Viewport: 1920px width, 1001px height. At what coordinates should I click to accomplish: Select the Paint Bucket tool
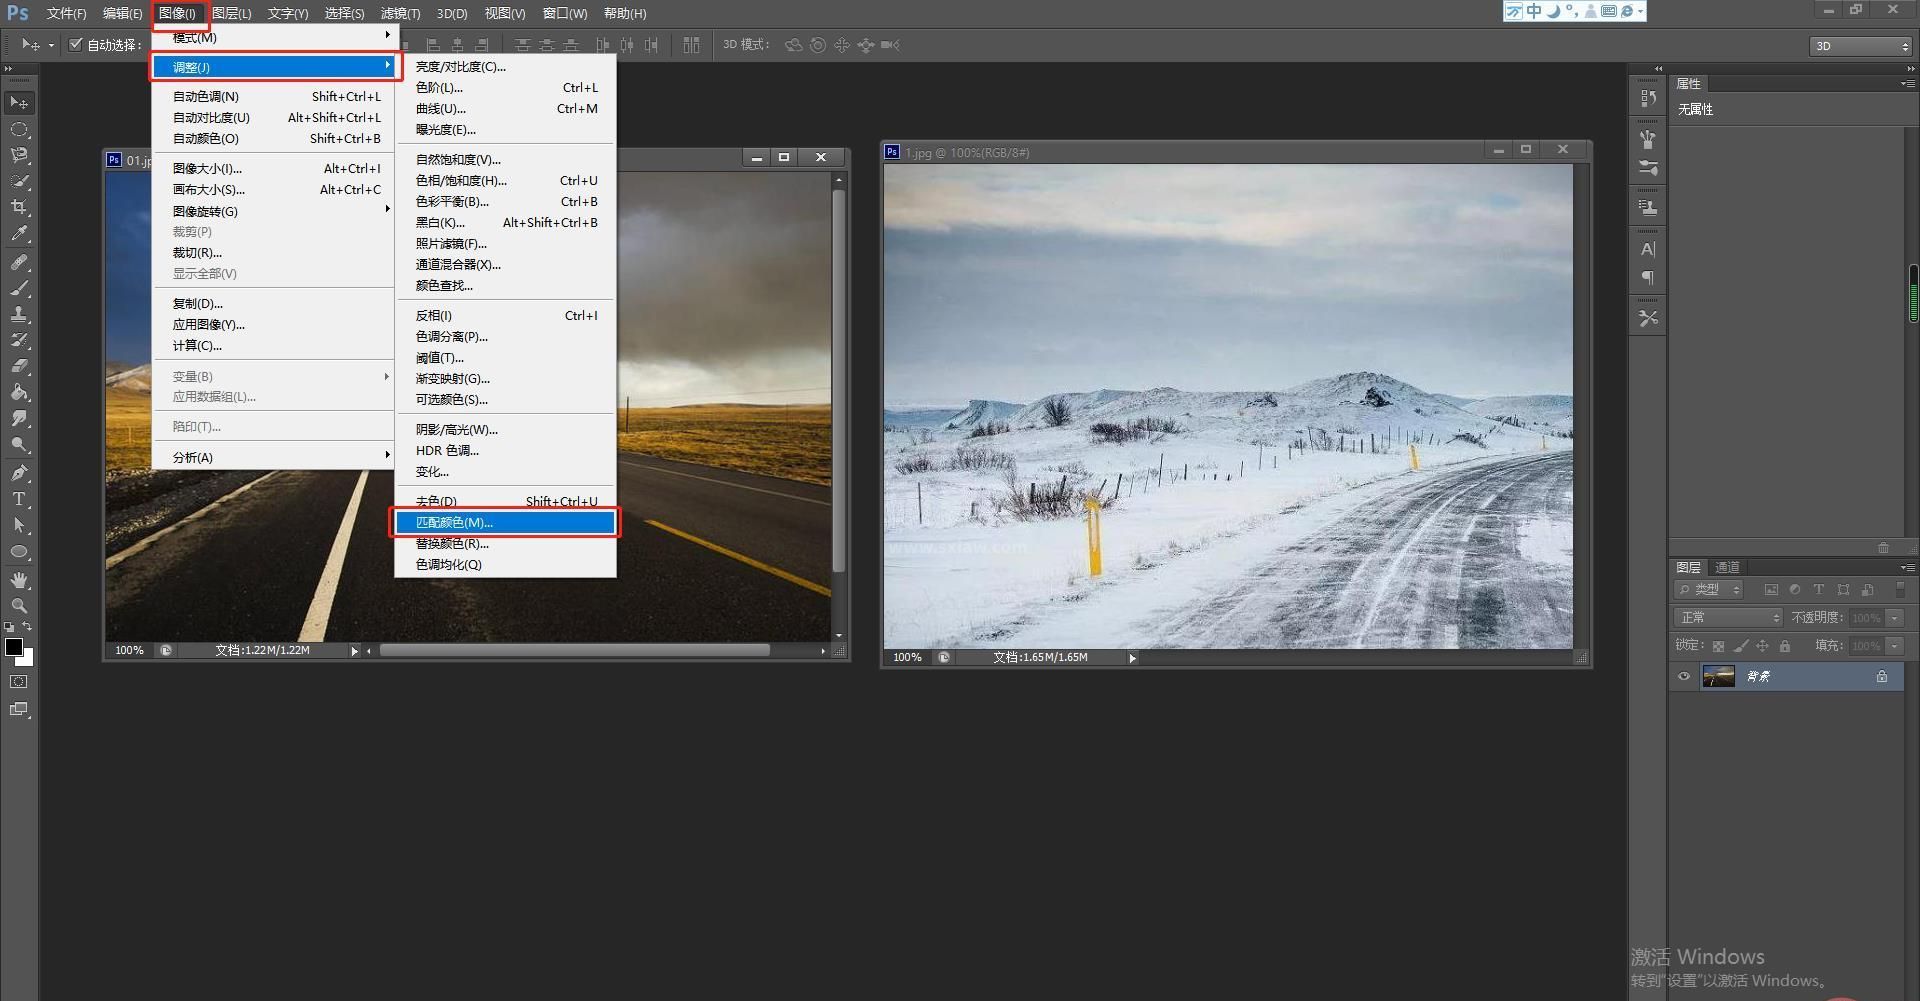[x=19, y=392]
